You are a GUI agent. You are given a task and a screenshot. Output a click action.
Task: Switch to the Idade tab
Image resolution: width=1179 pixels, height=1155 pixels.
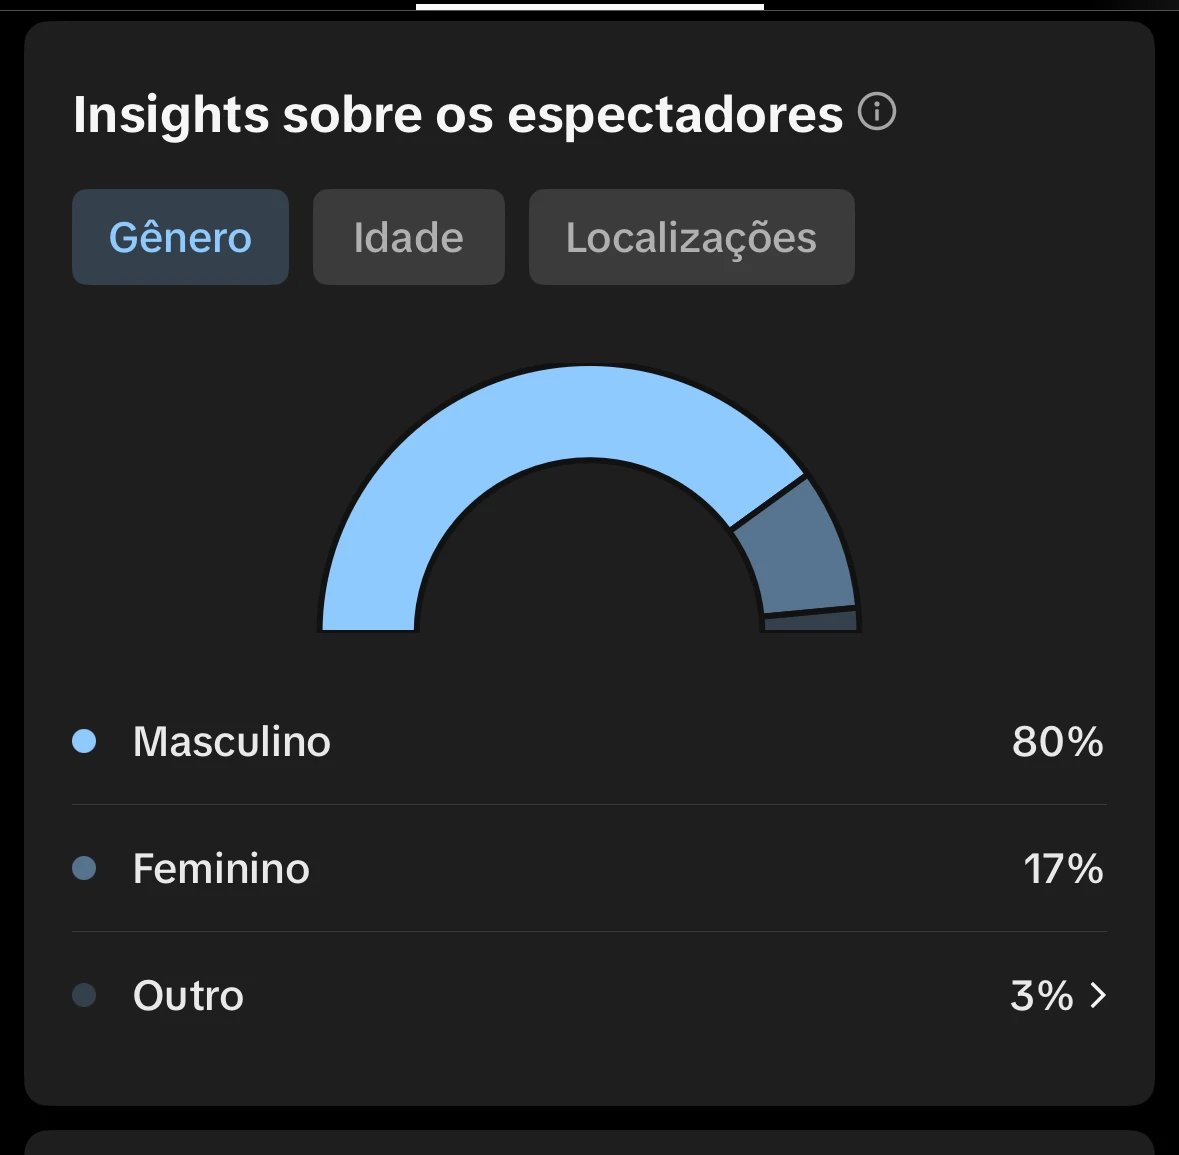coord(408,238)
